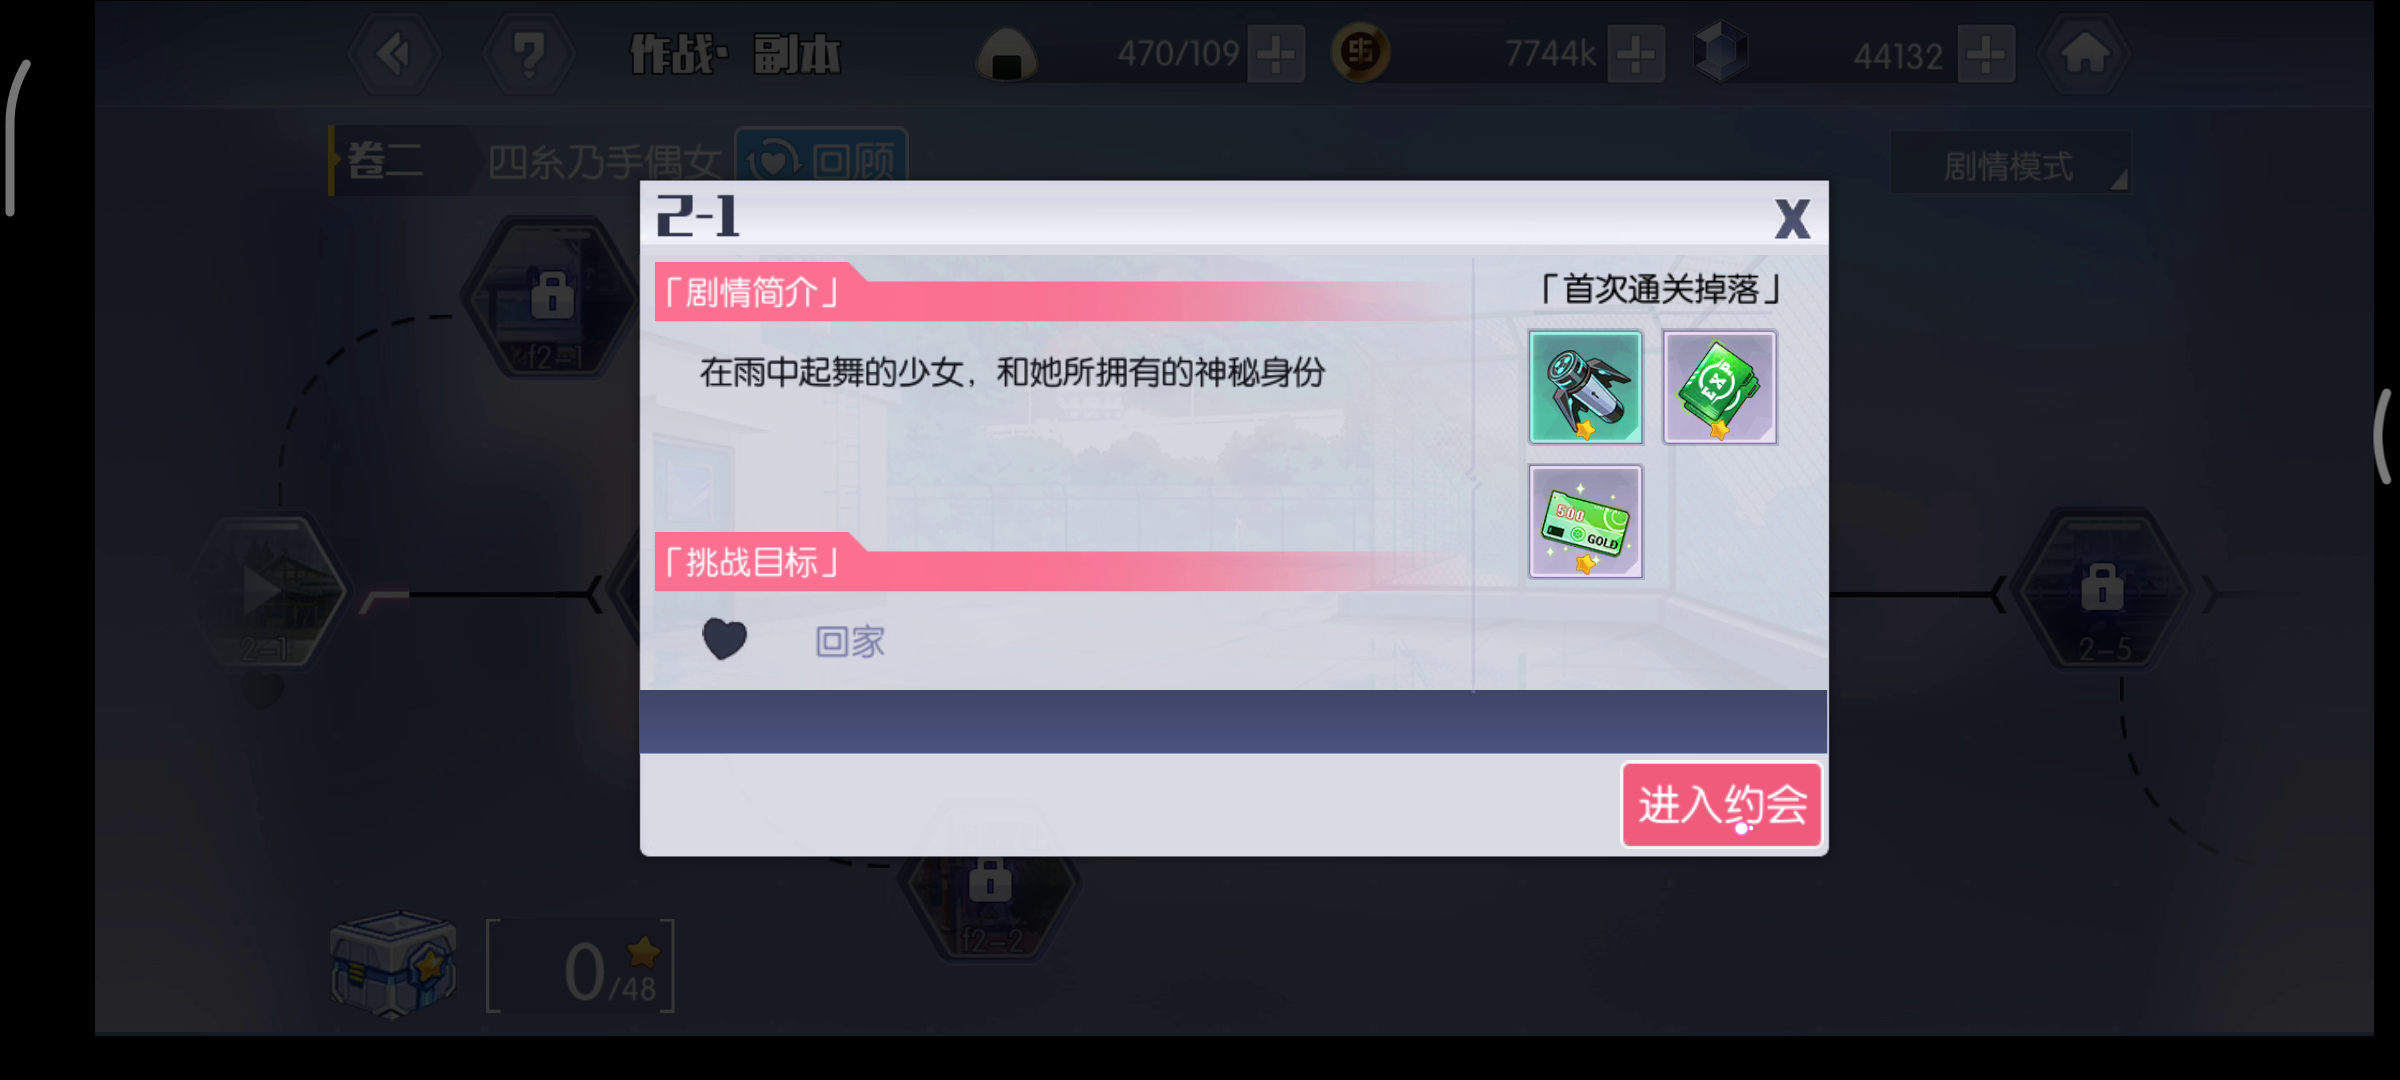The width and height of the screenshot is (2400, 1080).
Task: Select the 卷二 chapter tab
Action: coord(385,160)
